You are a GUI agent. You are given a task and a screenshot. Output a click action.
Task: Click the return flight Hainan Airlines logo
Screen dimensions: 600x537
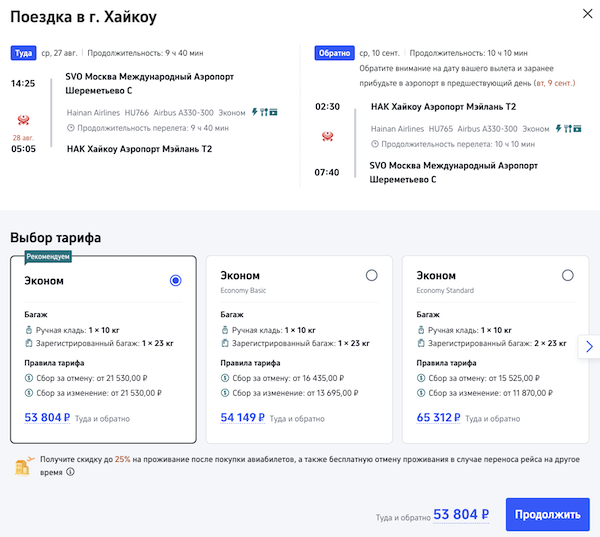(327, 136)
